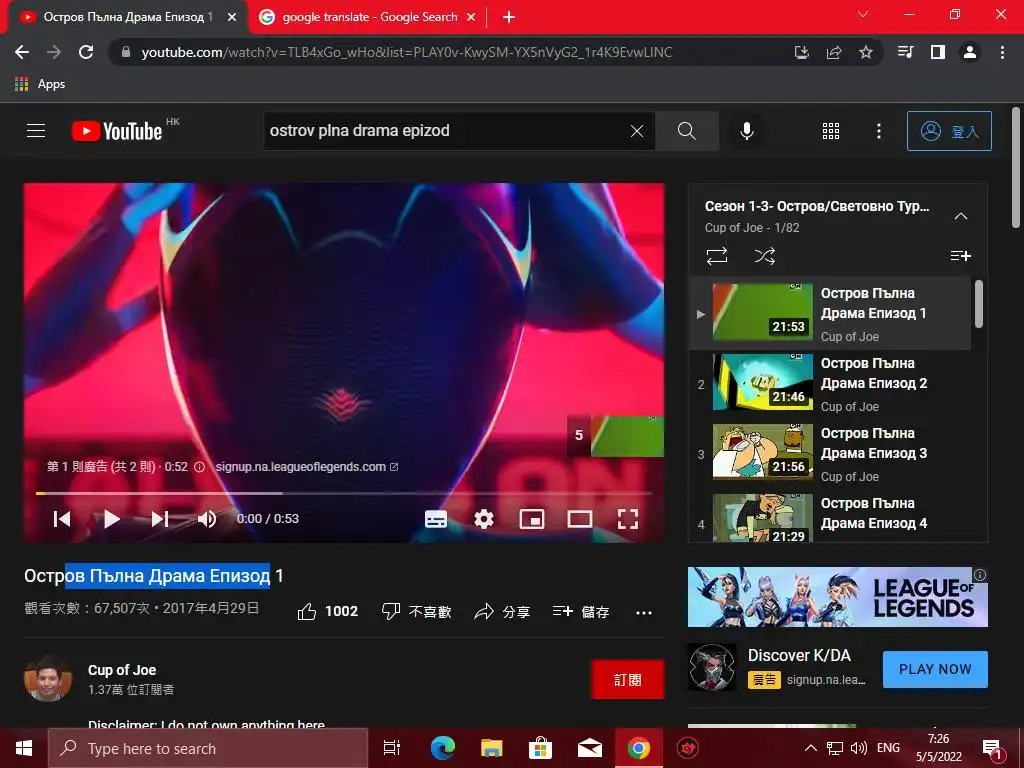Open the YouTube apps grid icon
The width and height of the screenshot is (1024, 768).
pyautogui.click(x=831, y=131)
